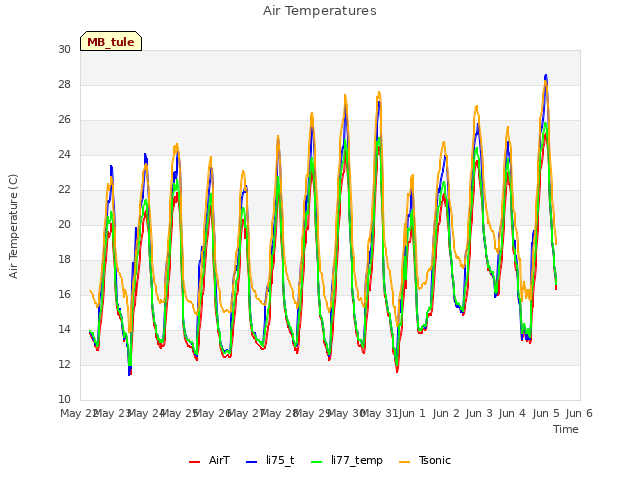Select the Tsonic legend label
This screenshot has width=640, height=480.
click(x=435, y=460)
